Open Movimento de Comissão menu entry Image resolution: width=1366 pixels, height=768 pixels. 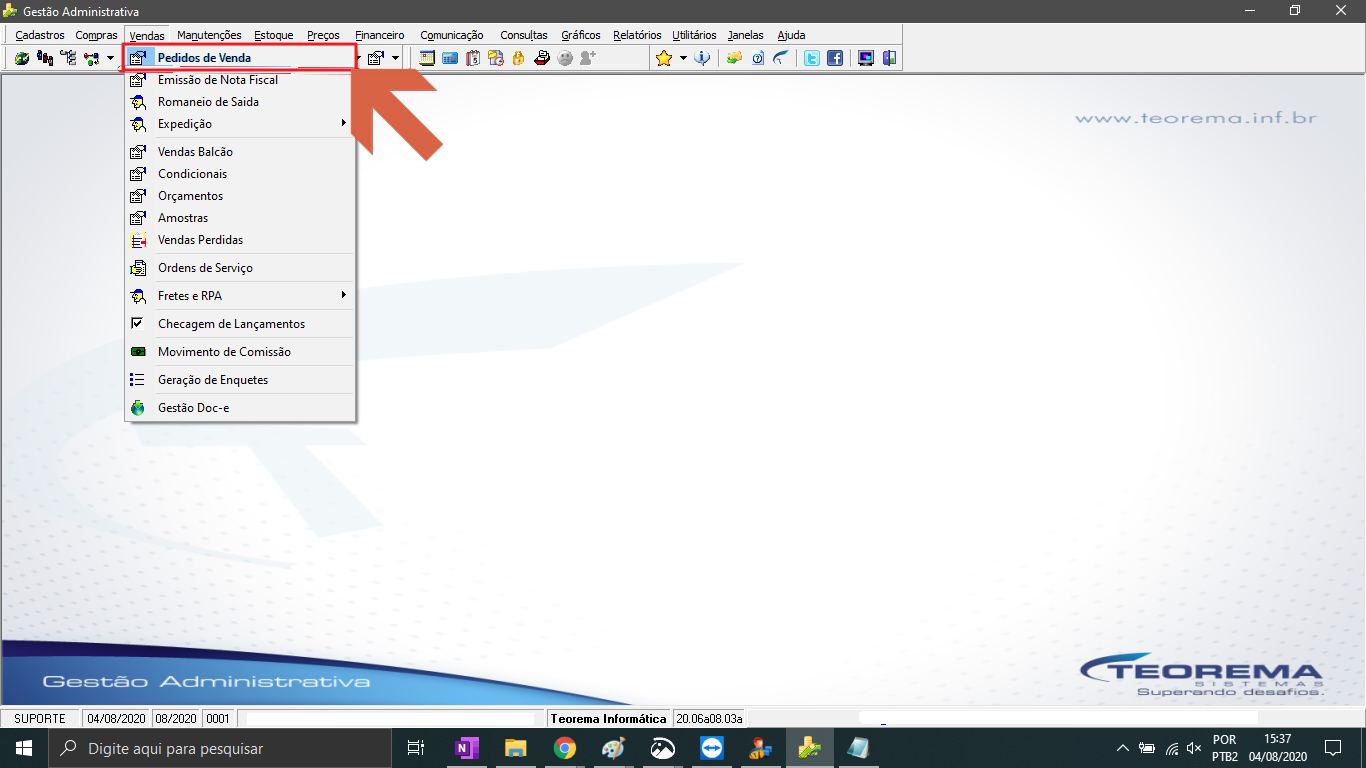(x=240, y=352)
